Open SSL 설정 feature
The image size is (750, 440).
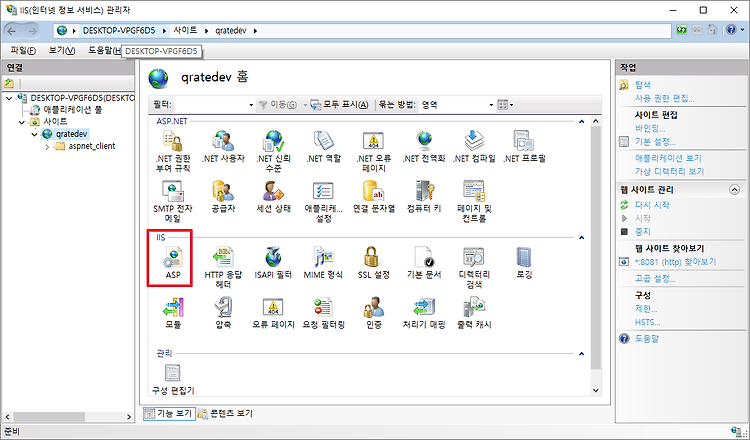coord(374,263)
